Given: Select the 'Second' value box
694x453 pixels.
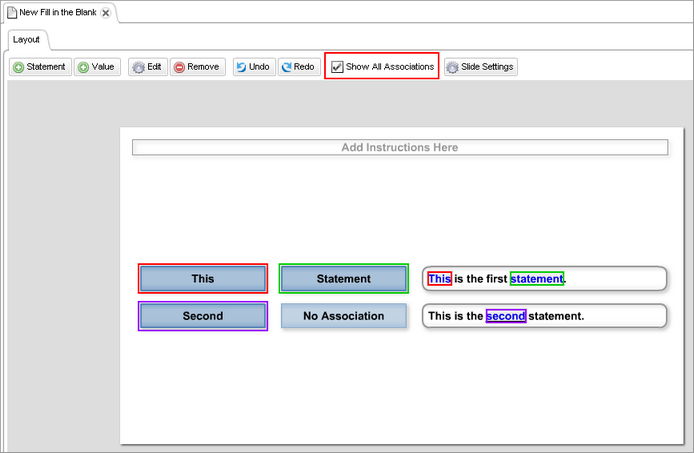Looking at the screenshot, I should pos(203,316).
